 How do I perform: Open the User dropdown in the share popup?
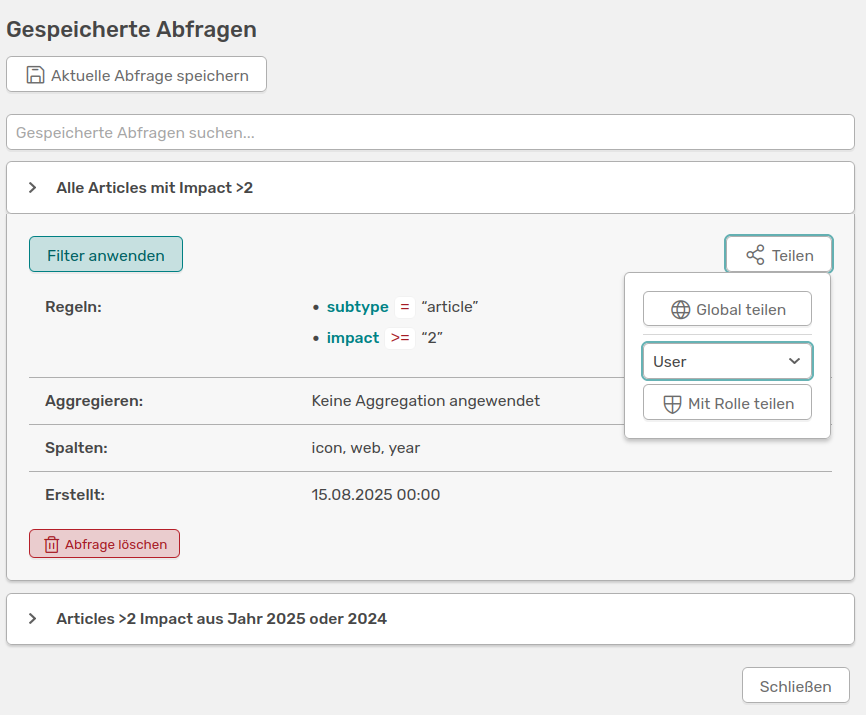(727, 361)
